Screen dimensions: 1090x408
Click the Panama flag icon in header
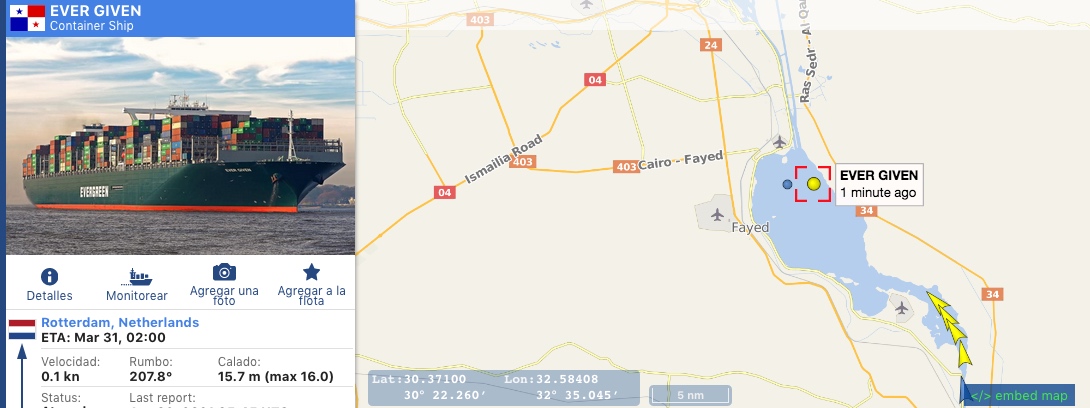point(27,18)
